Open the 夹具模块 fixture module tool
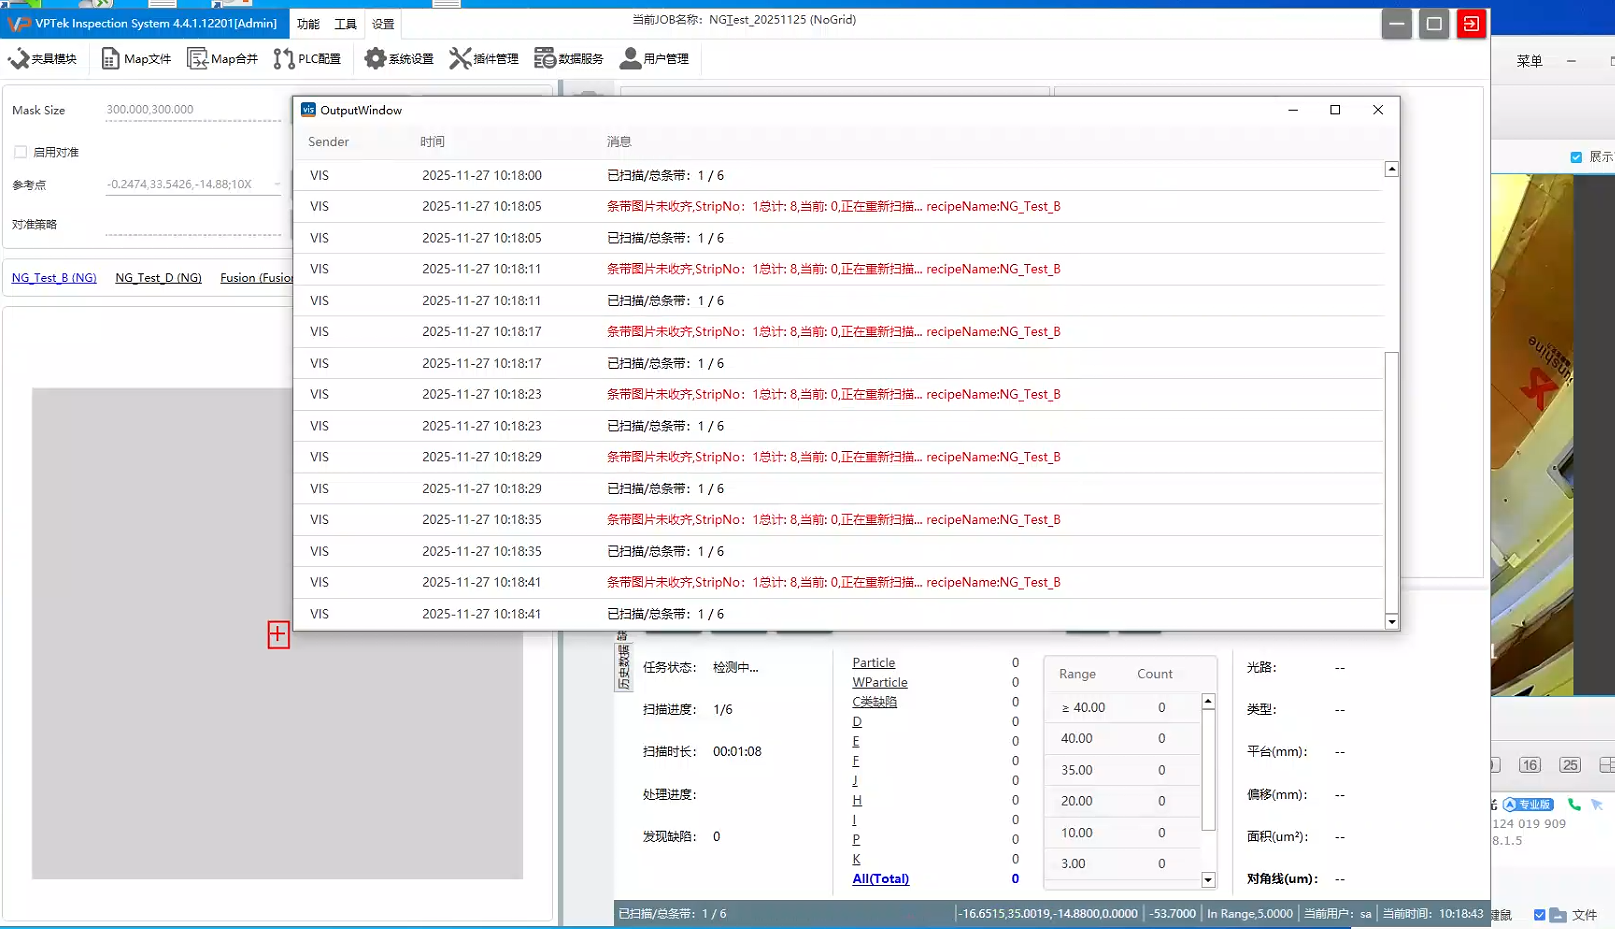The height and width of the screenshot is (929, 1615). 43,59
